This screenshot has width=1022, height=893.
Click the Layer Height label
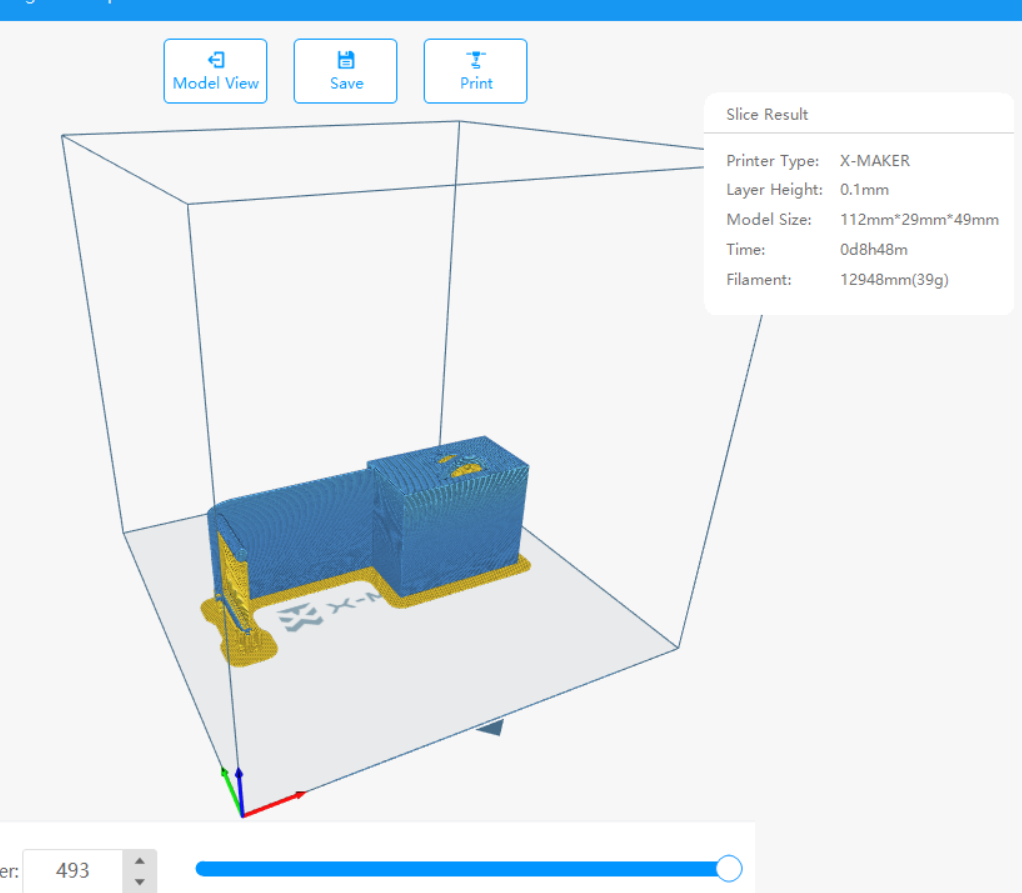(x=774, y=190)
